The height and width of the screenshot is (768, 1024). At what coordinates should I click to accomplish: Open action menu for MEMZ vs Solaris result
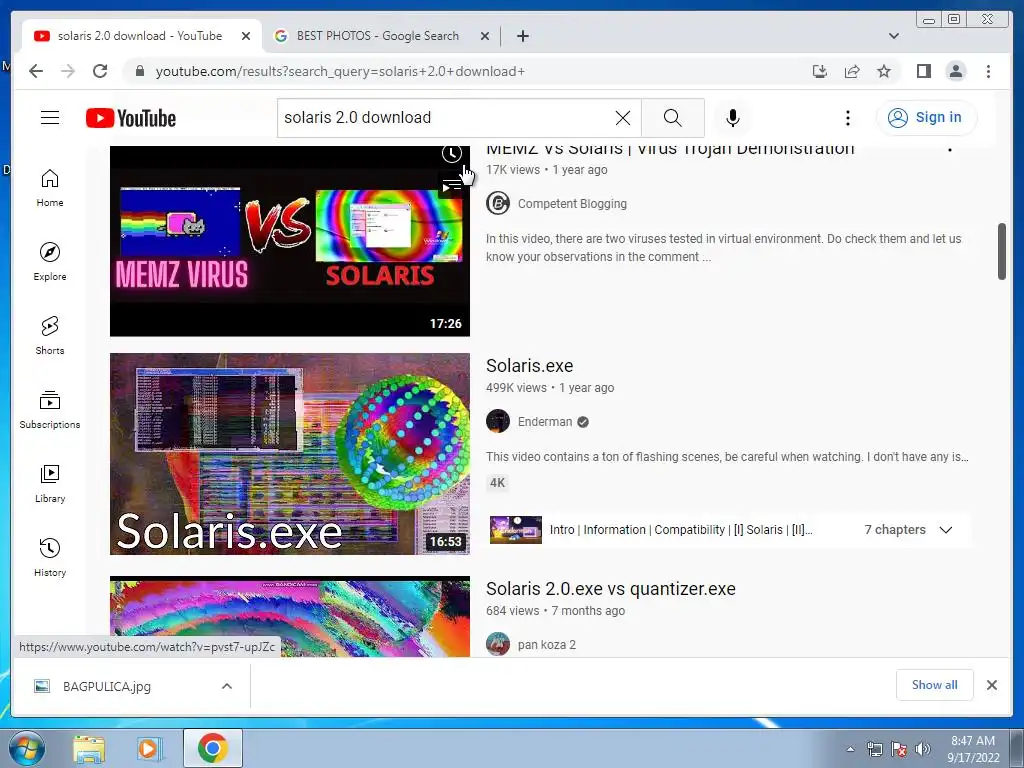coord(950,150)
